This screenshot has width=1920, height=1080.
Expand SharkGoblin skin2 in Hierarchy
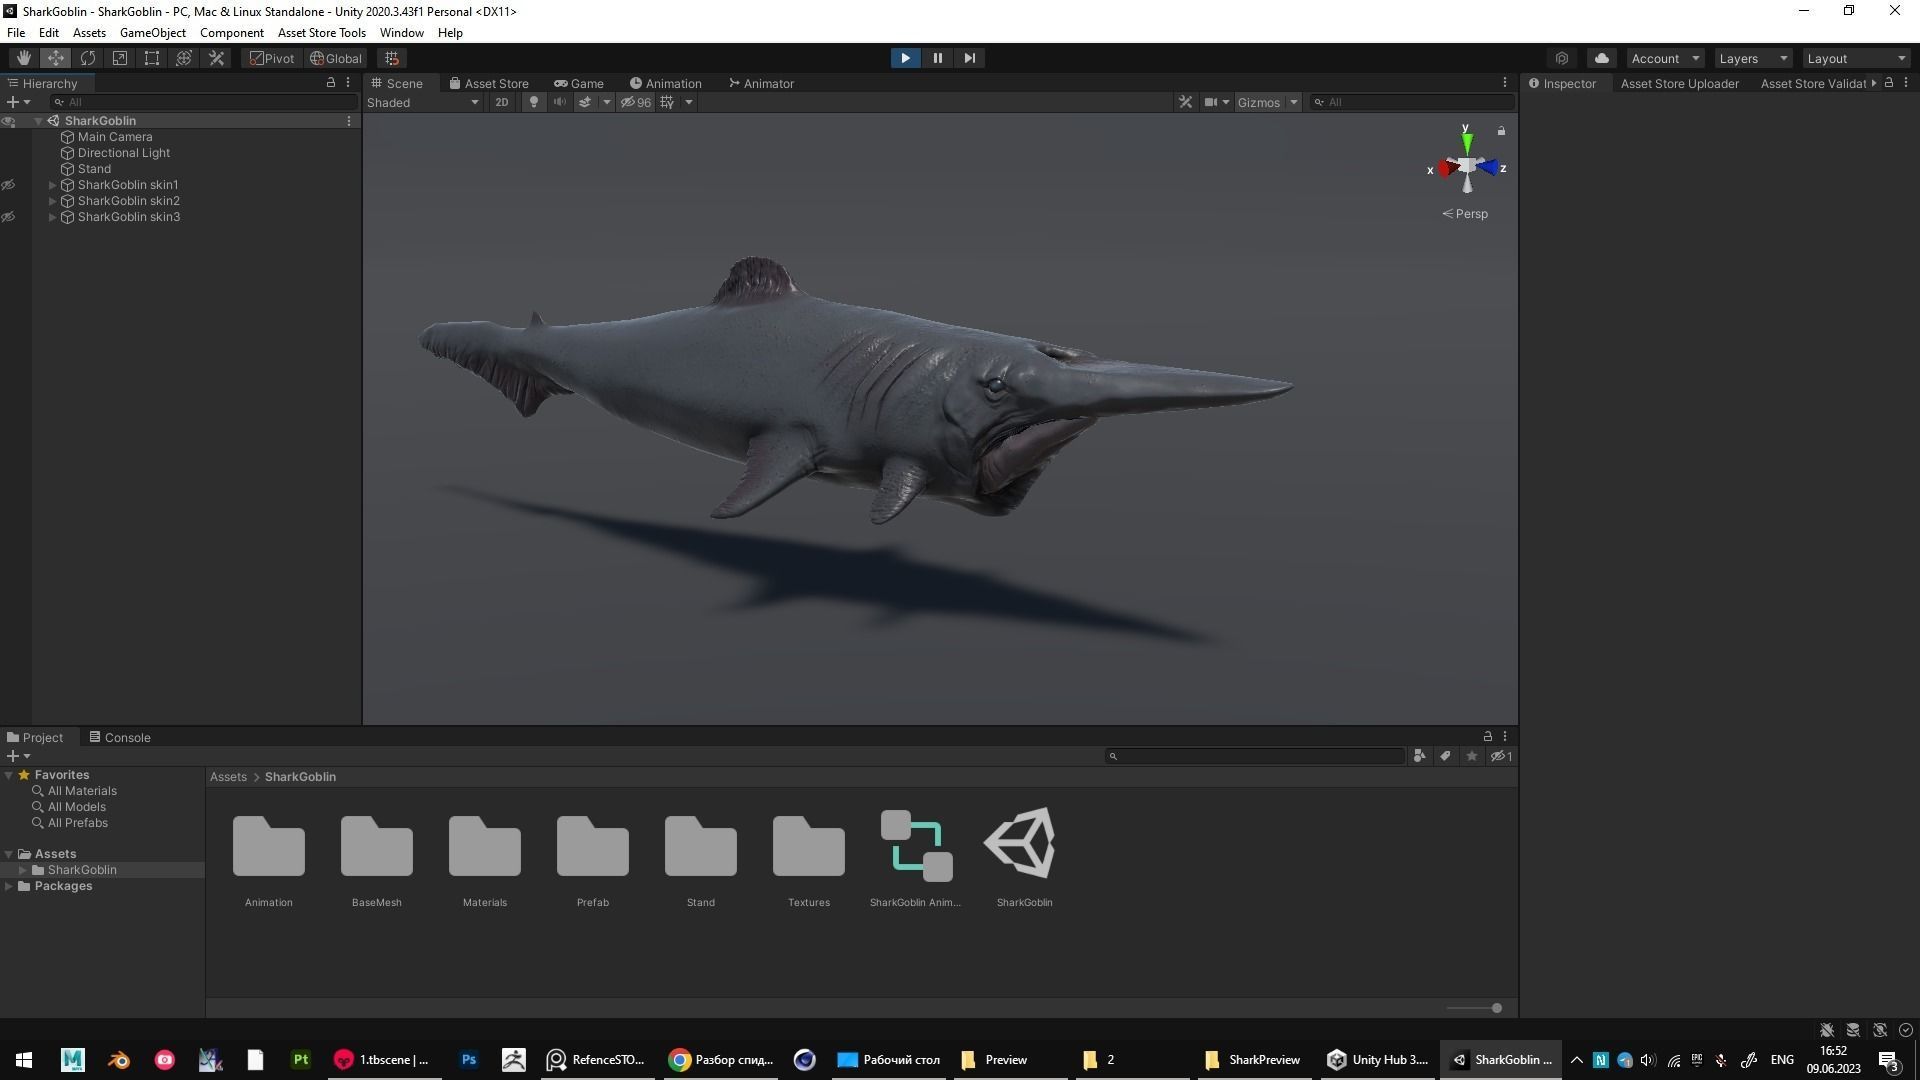tap(53, 201)
